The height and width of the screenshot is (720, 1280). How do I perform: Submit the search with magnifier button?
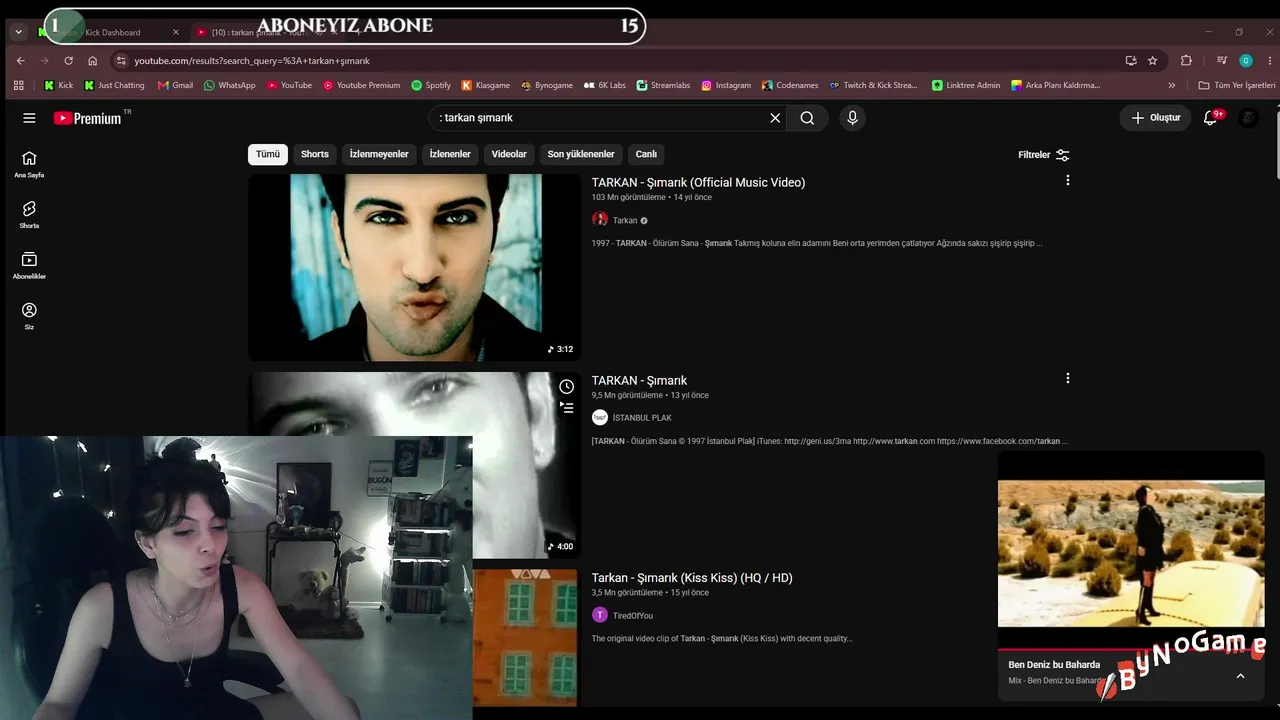[x=807, y=118]
